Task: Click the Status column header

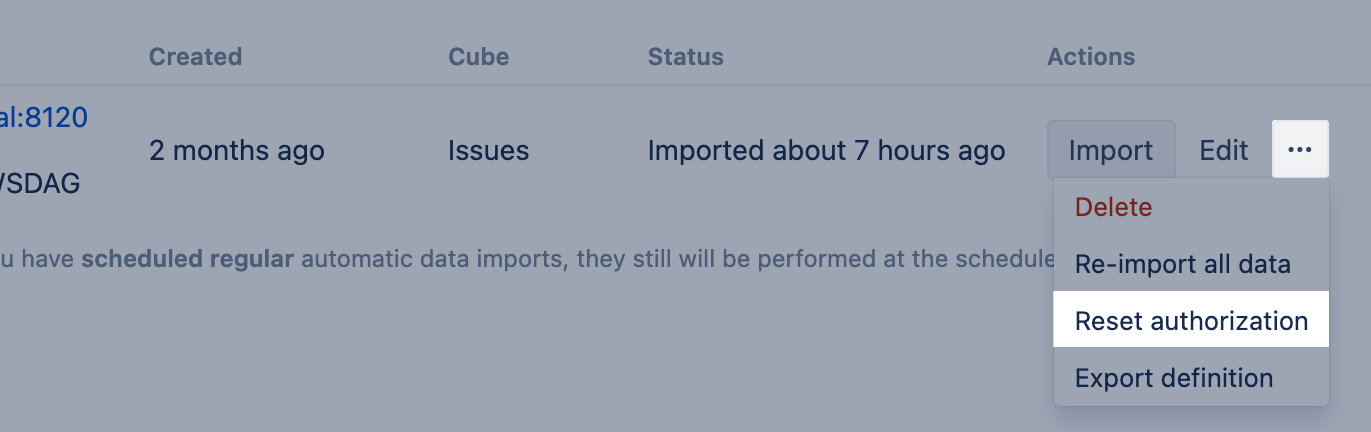Action: [685, 57]
